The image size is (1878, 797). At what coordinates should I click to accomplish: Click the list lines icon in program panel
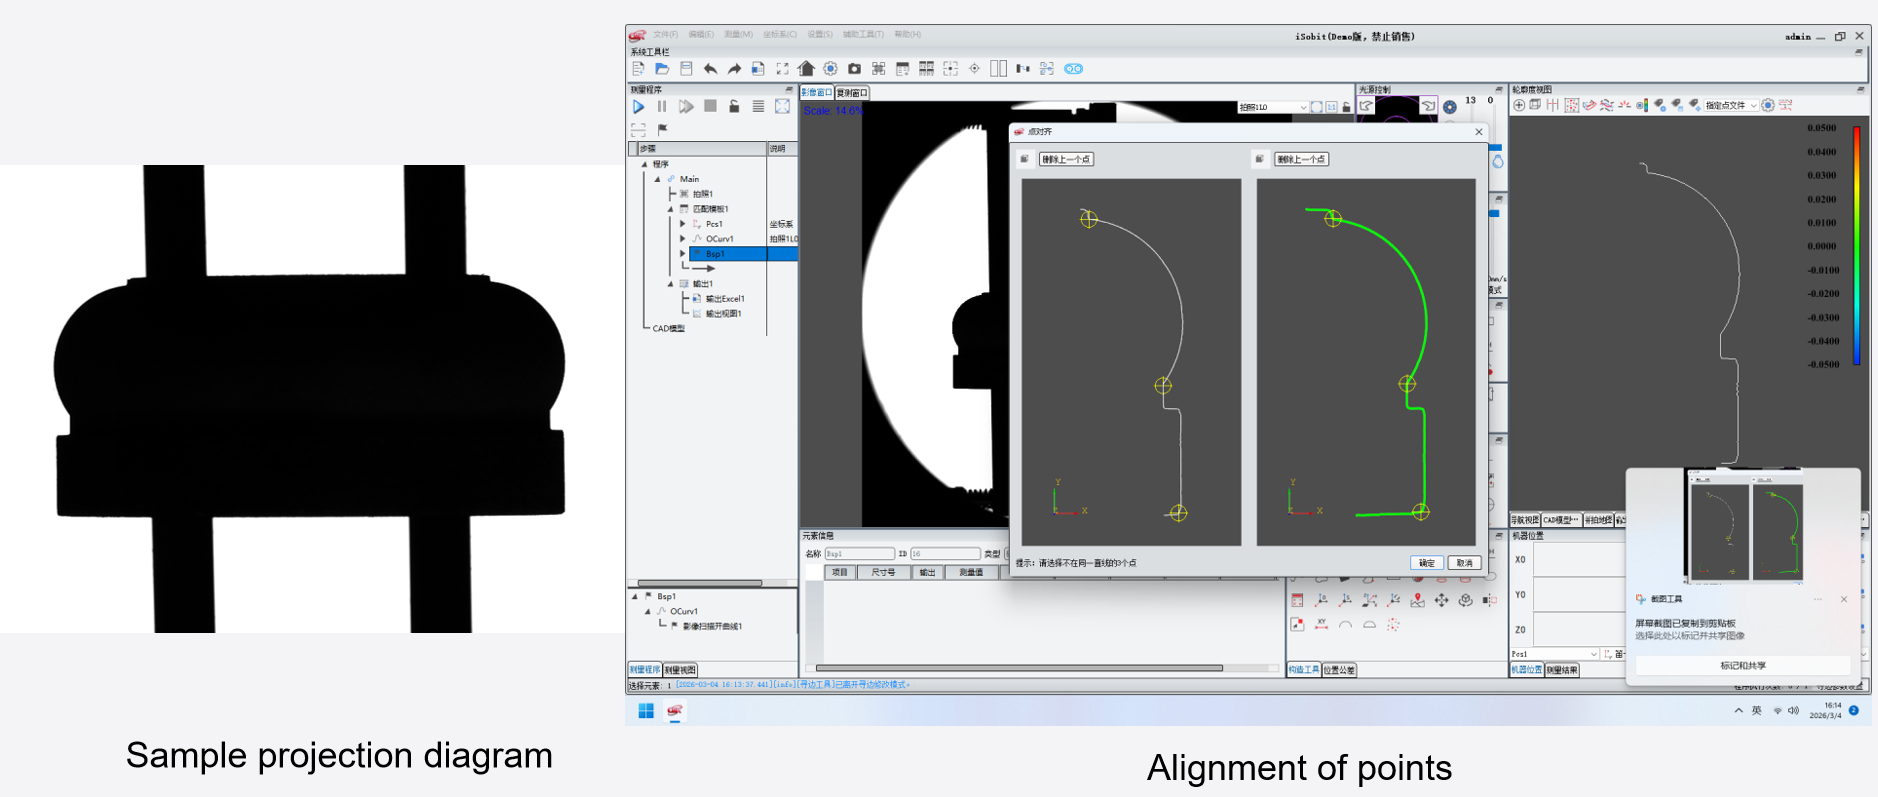758,106
